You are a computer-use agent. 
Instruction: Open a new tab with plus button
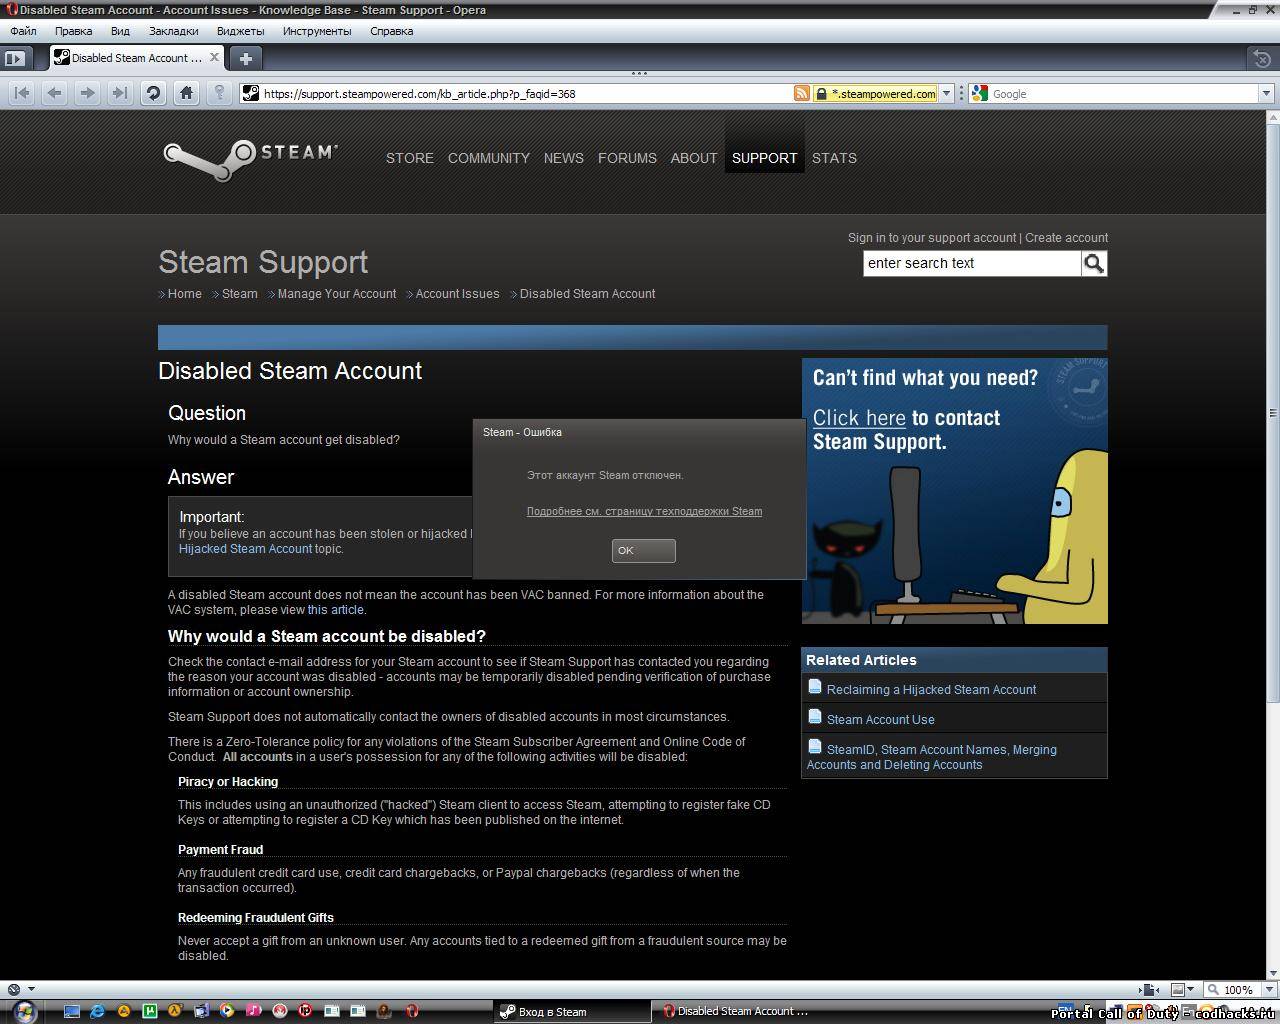pyautogui.click(x=245, y=58)
